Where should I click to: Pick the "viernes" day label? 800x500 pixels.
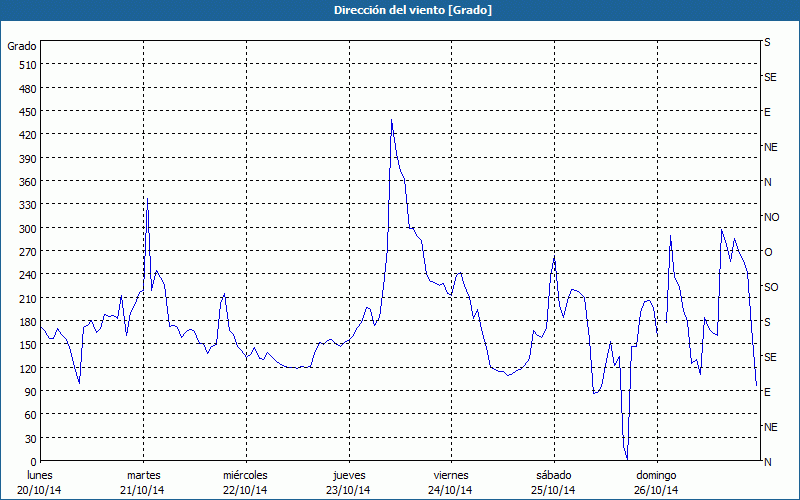[451, 474]
